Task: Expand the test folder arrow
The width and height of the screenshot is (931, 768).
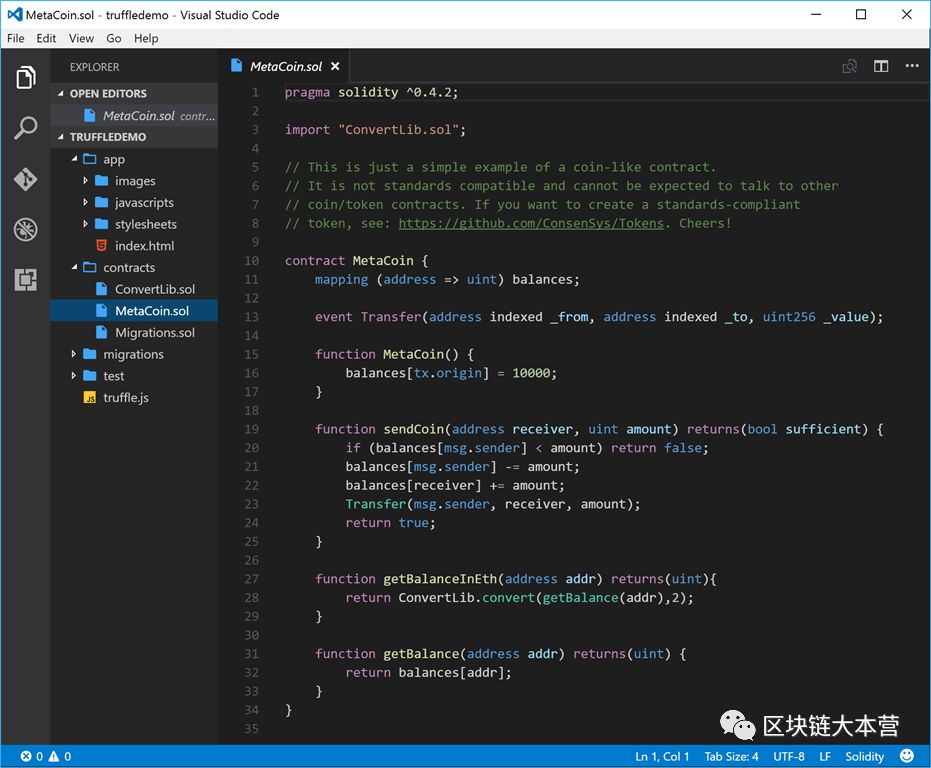Action: click(x=74, y=375)
